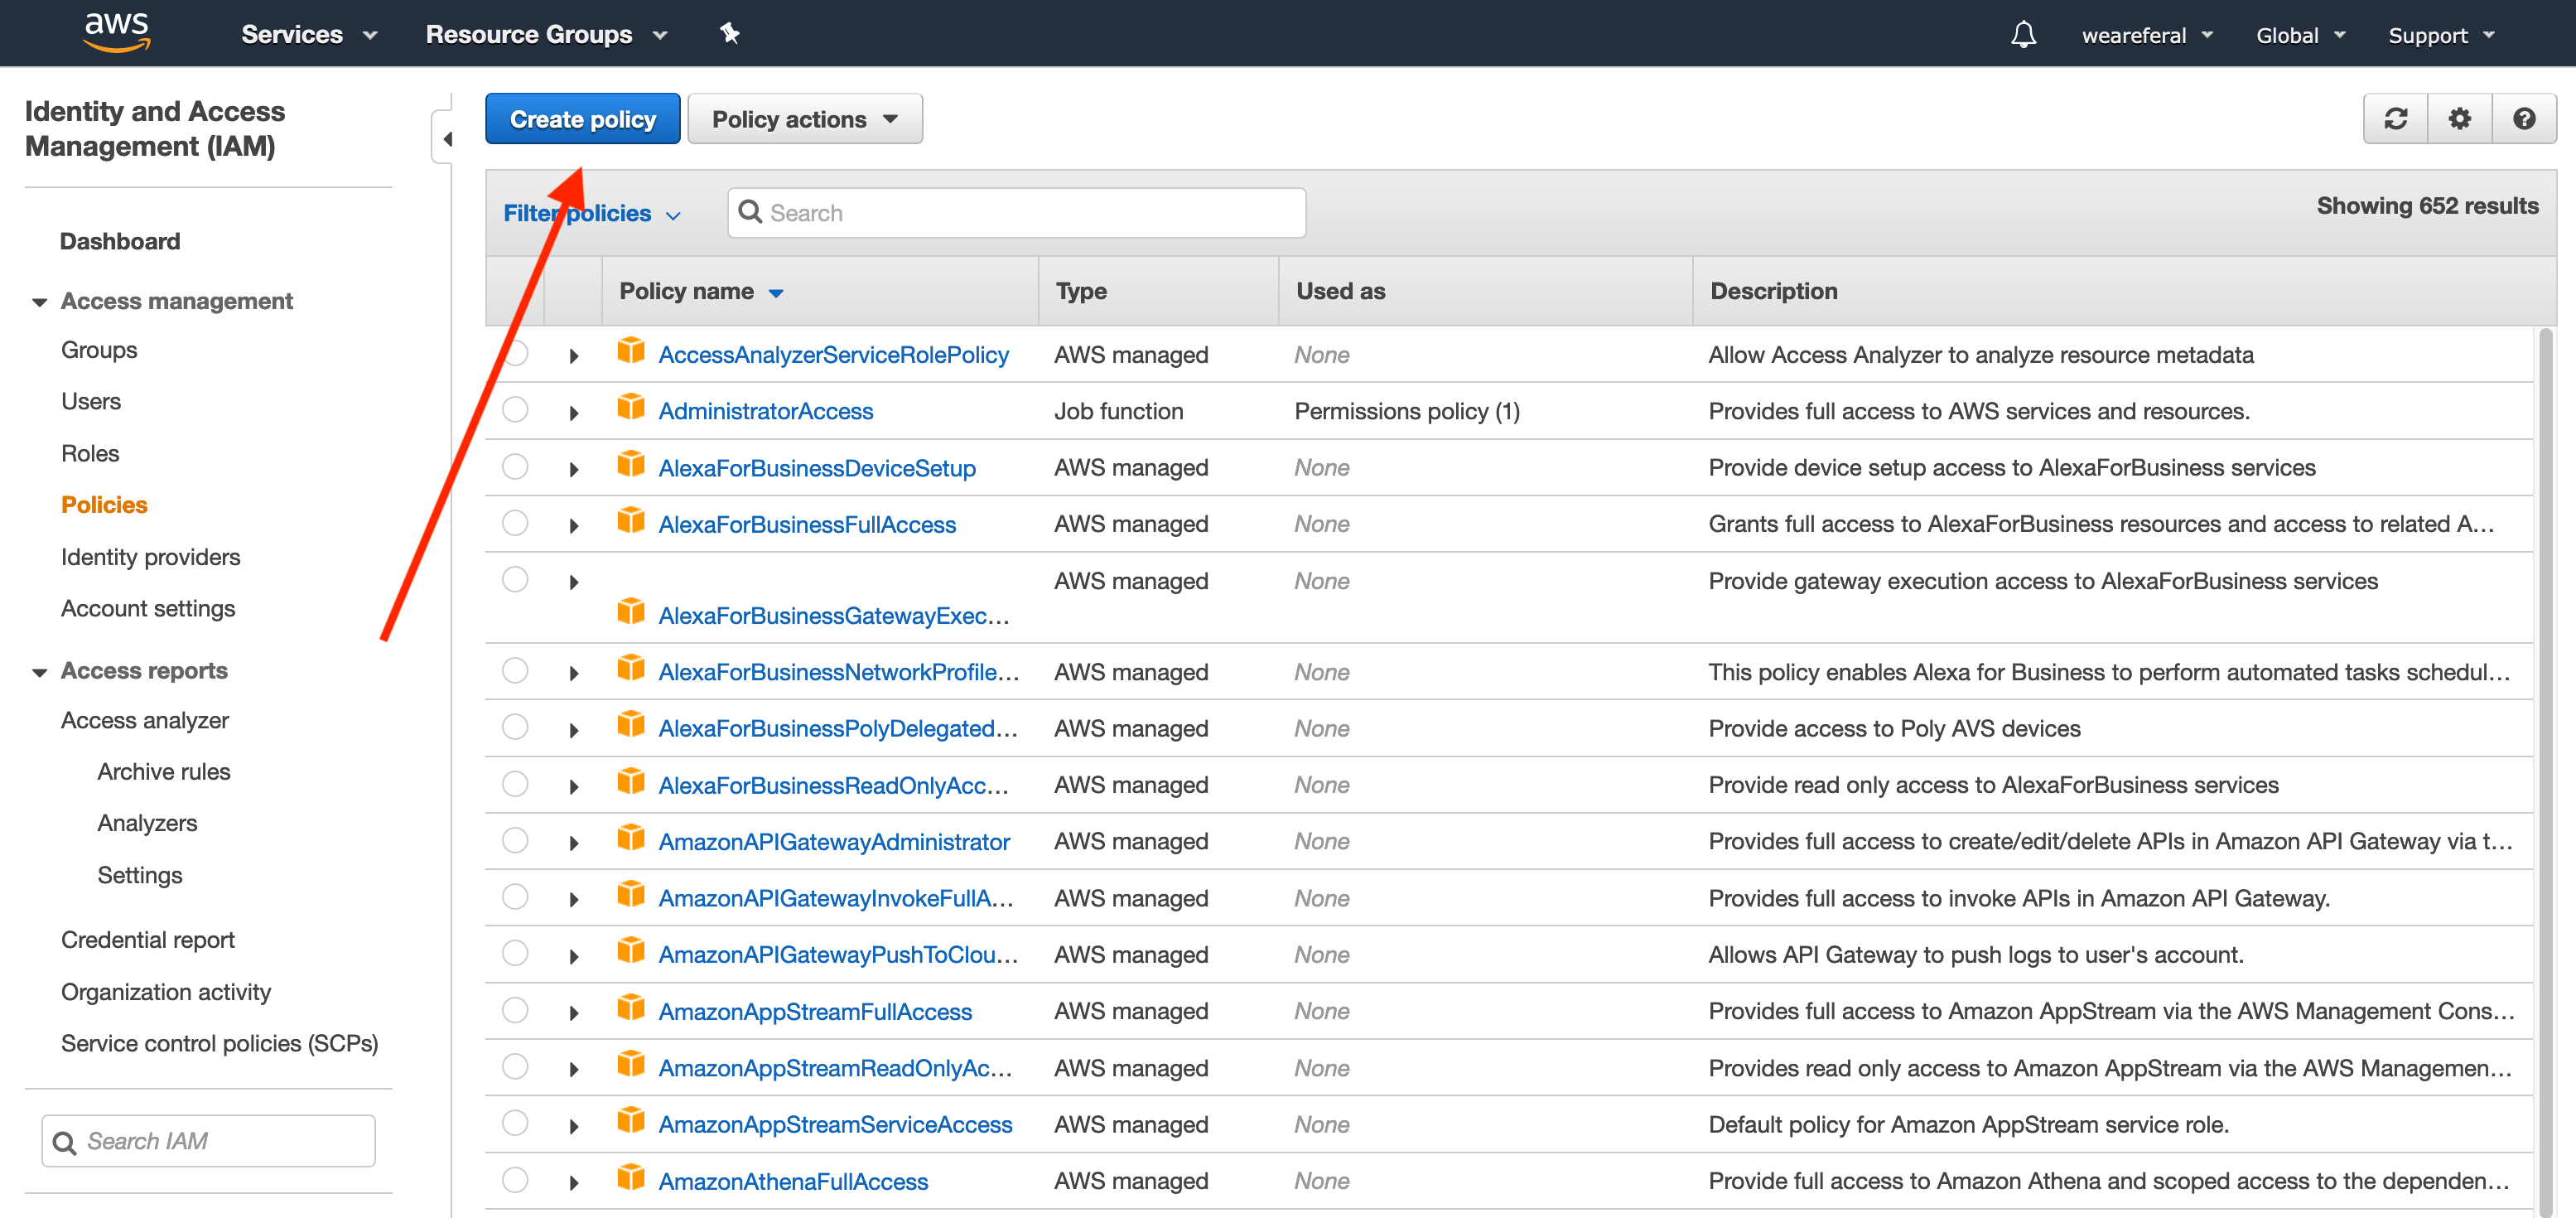The height and width of the screenshot is (1218, 2576).
Task: Click the pin shortcut icon in top bar
Action: pyautogui.click(x=730, y=34)
